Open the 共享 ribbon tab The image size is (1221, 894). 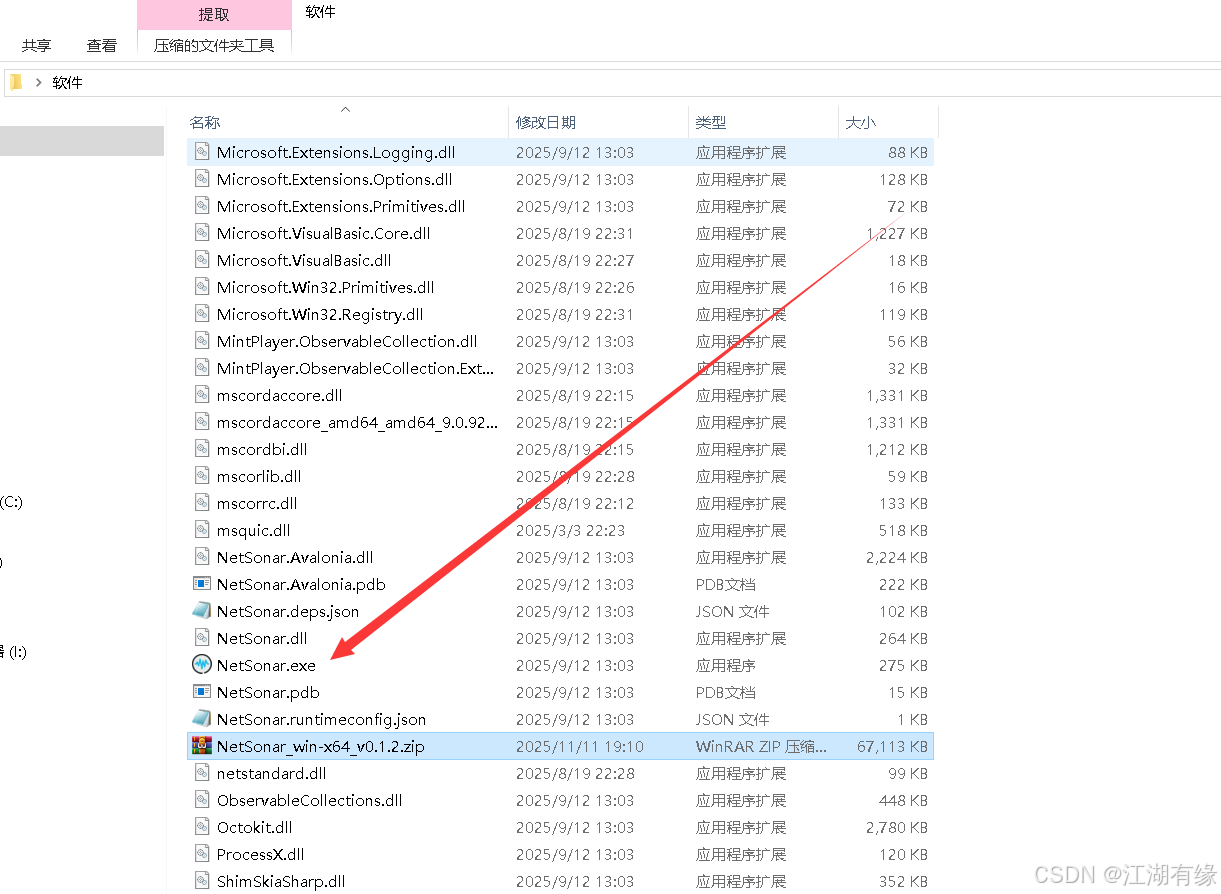point(37,45)
